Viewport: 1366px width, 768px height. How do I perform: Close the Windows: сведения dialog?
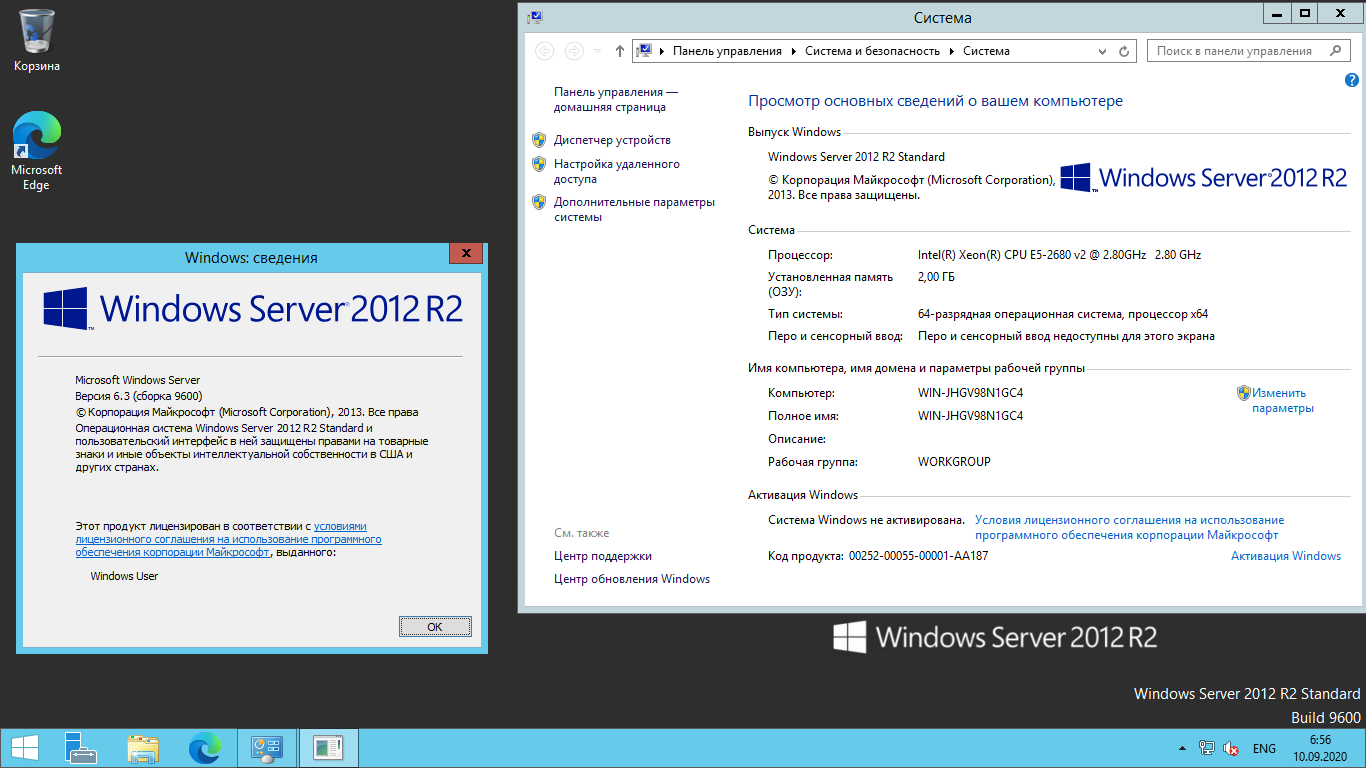465,254
